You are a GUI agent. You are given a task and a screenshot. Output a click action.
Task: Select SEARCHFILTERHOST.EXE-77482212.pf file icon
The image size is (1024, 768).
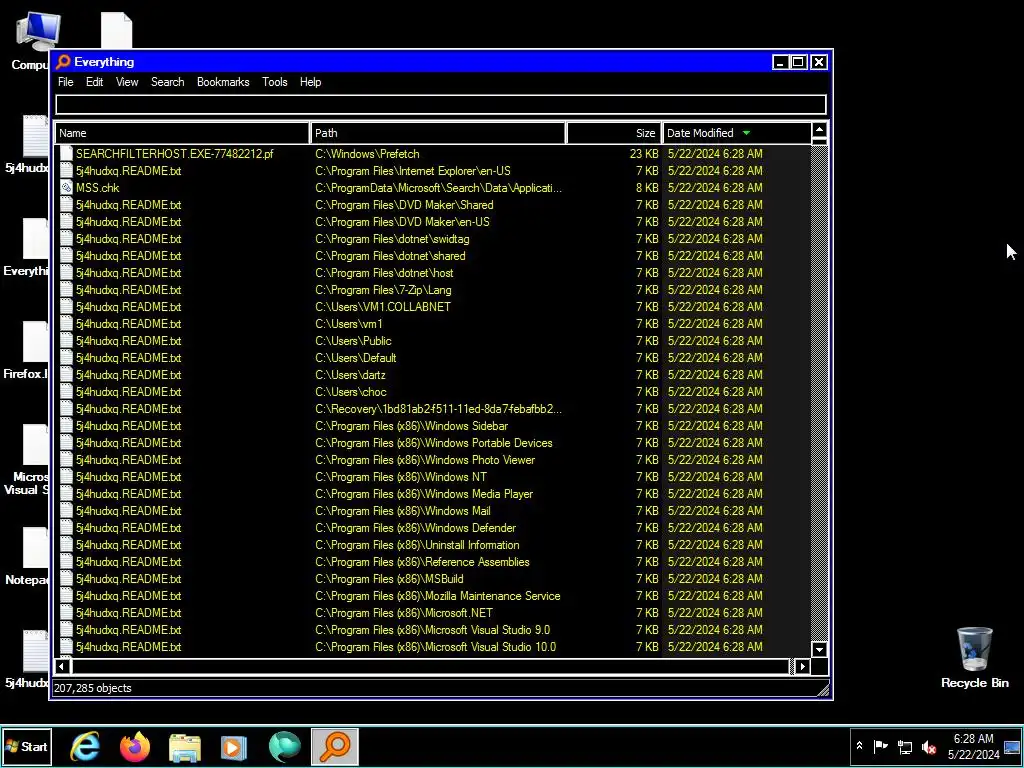[66, 153]
